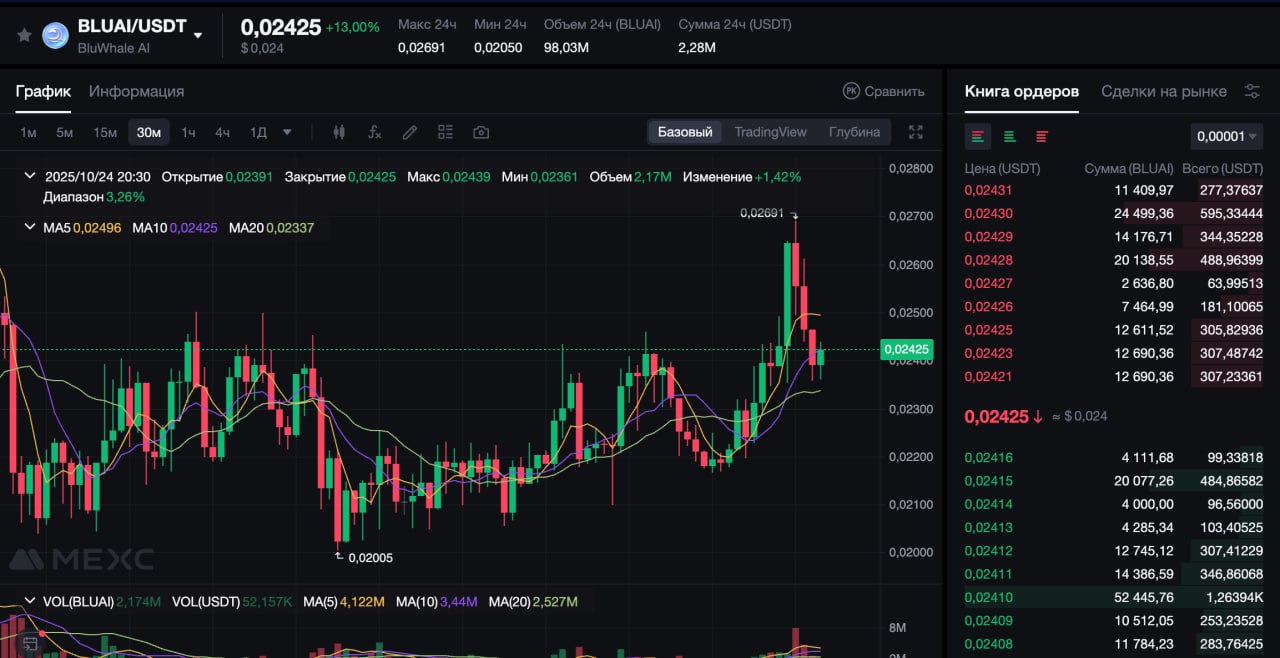Click the last price 0,02425 in order book

tap(996, 416)
